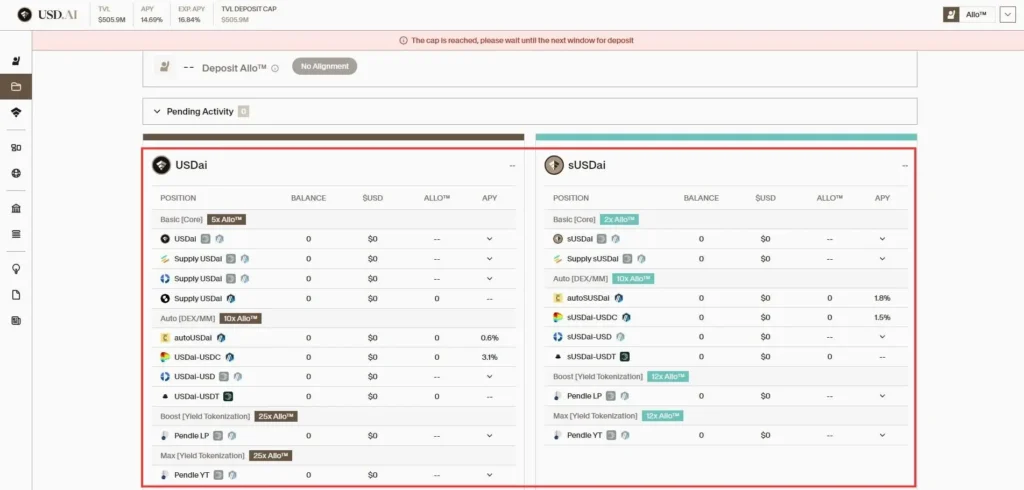Expand the Pending Activity section
1024x490 pixels.
[x=158, y=111]
